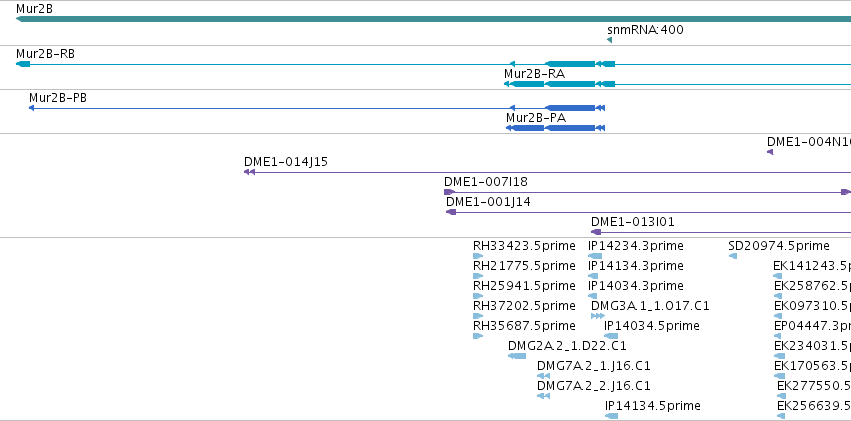851x421 pixels.
Task: Select the DMG7A.2_2.J16.C1 arrow glyph
Action: [543, 396]
